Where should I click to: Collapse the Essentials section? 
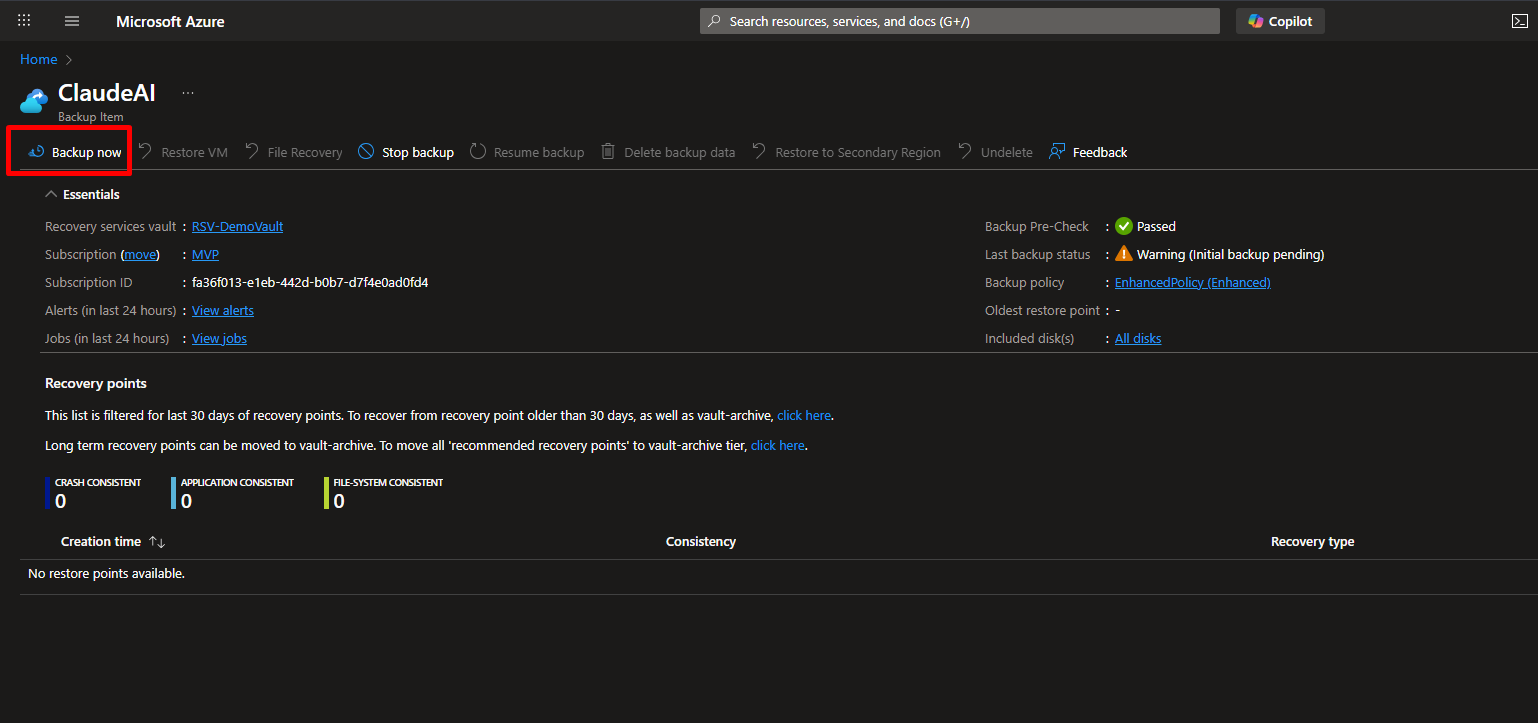pos(52,195)
